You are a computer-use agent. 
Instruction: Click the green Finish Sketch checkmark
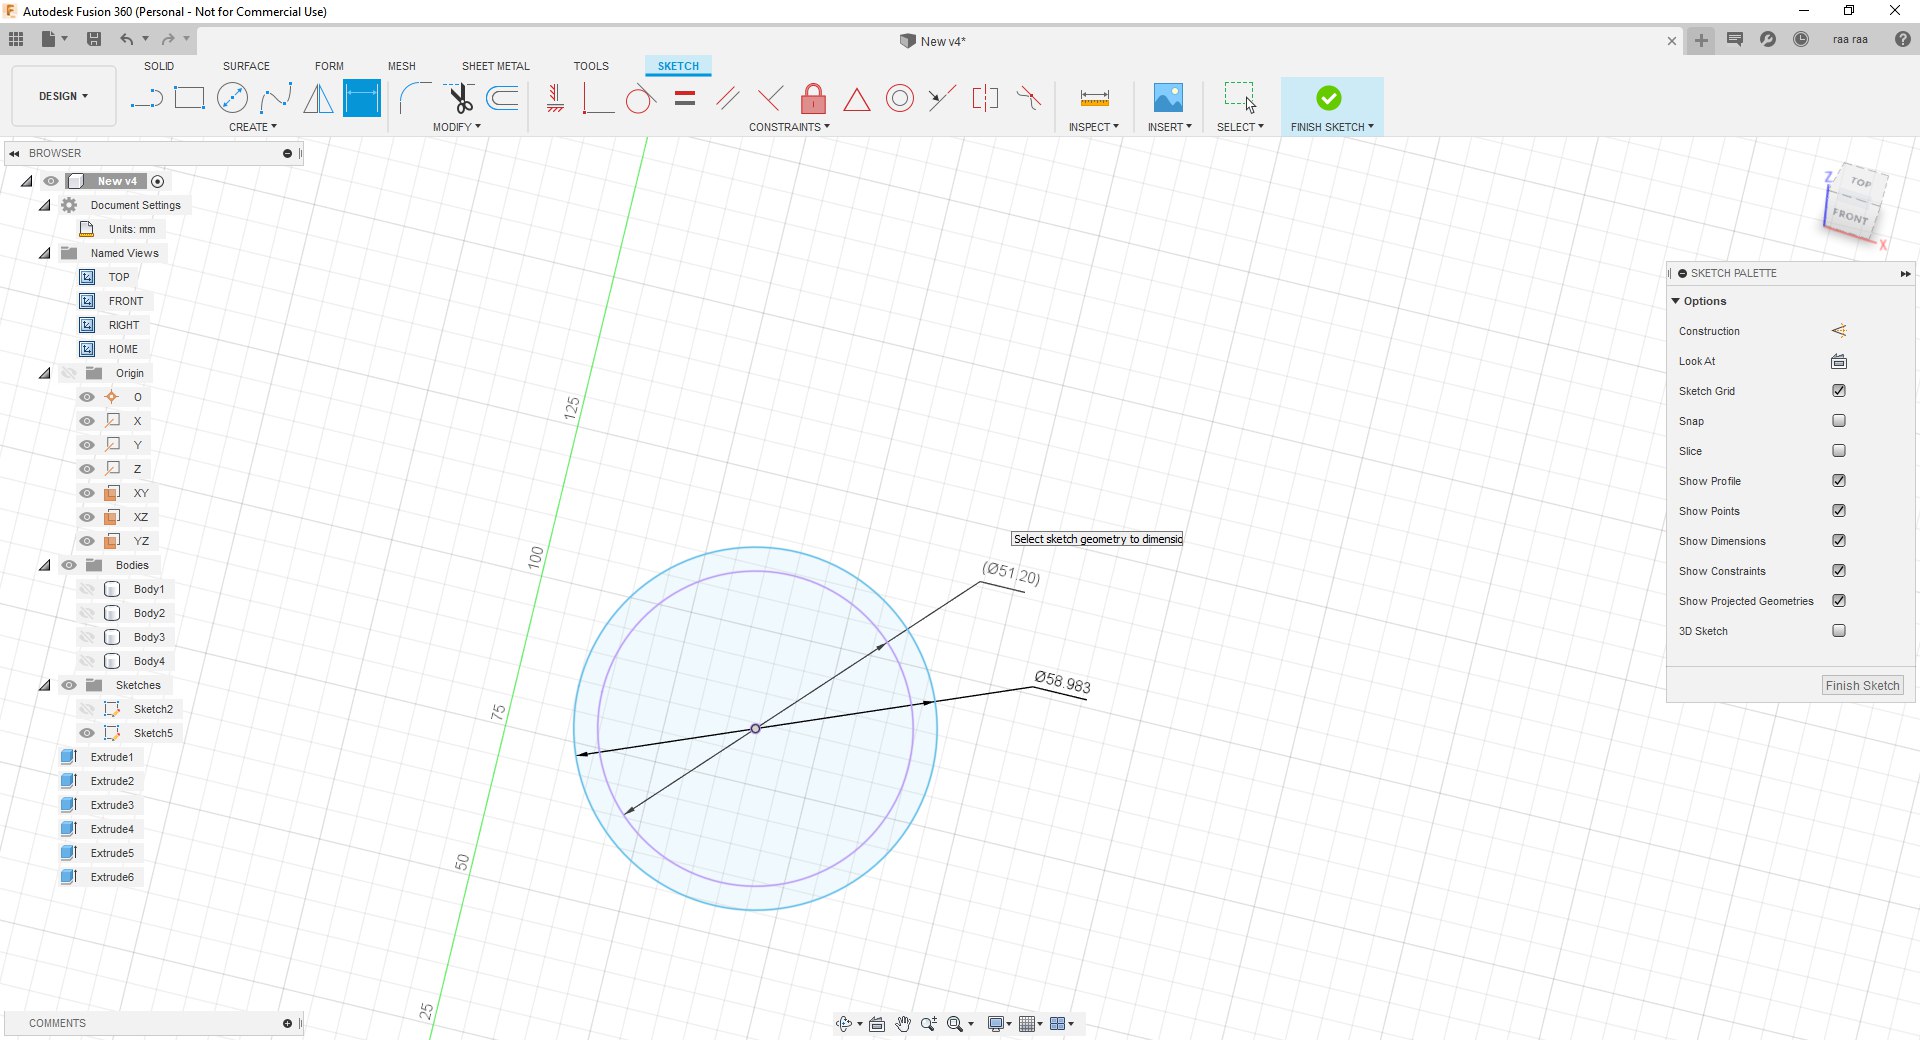coord(1329,98)
